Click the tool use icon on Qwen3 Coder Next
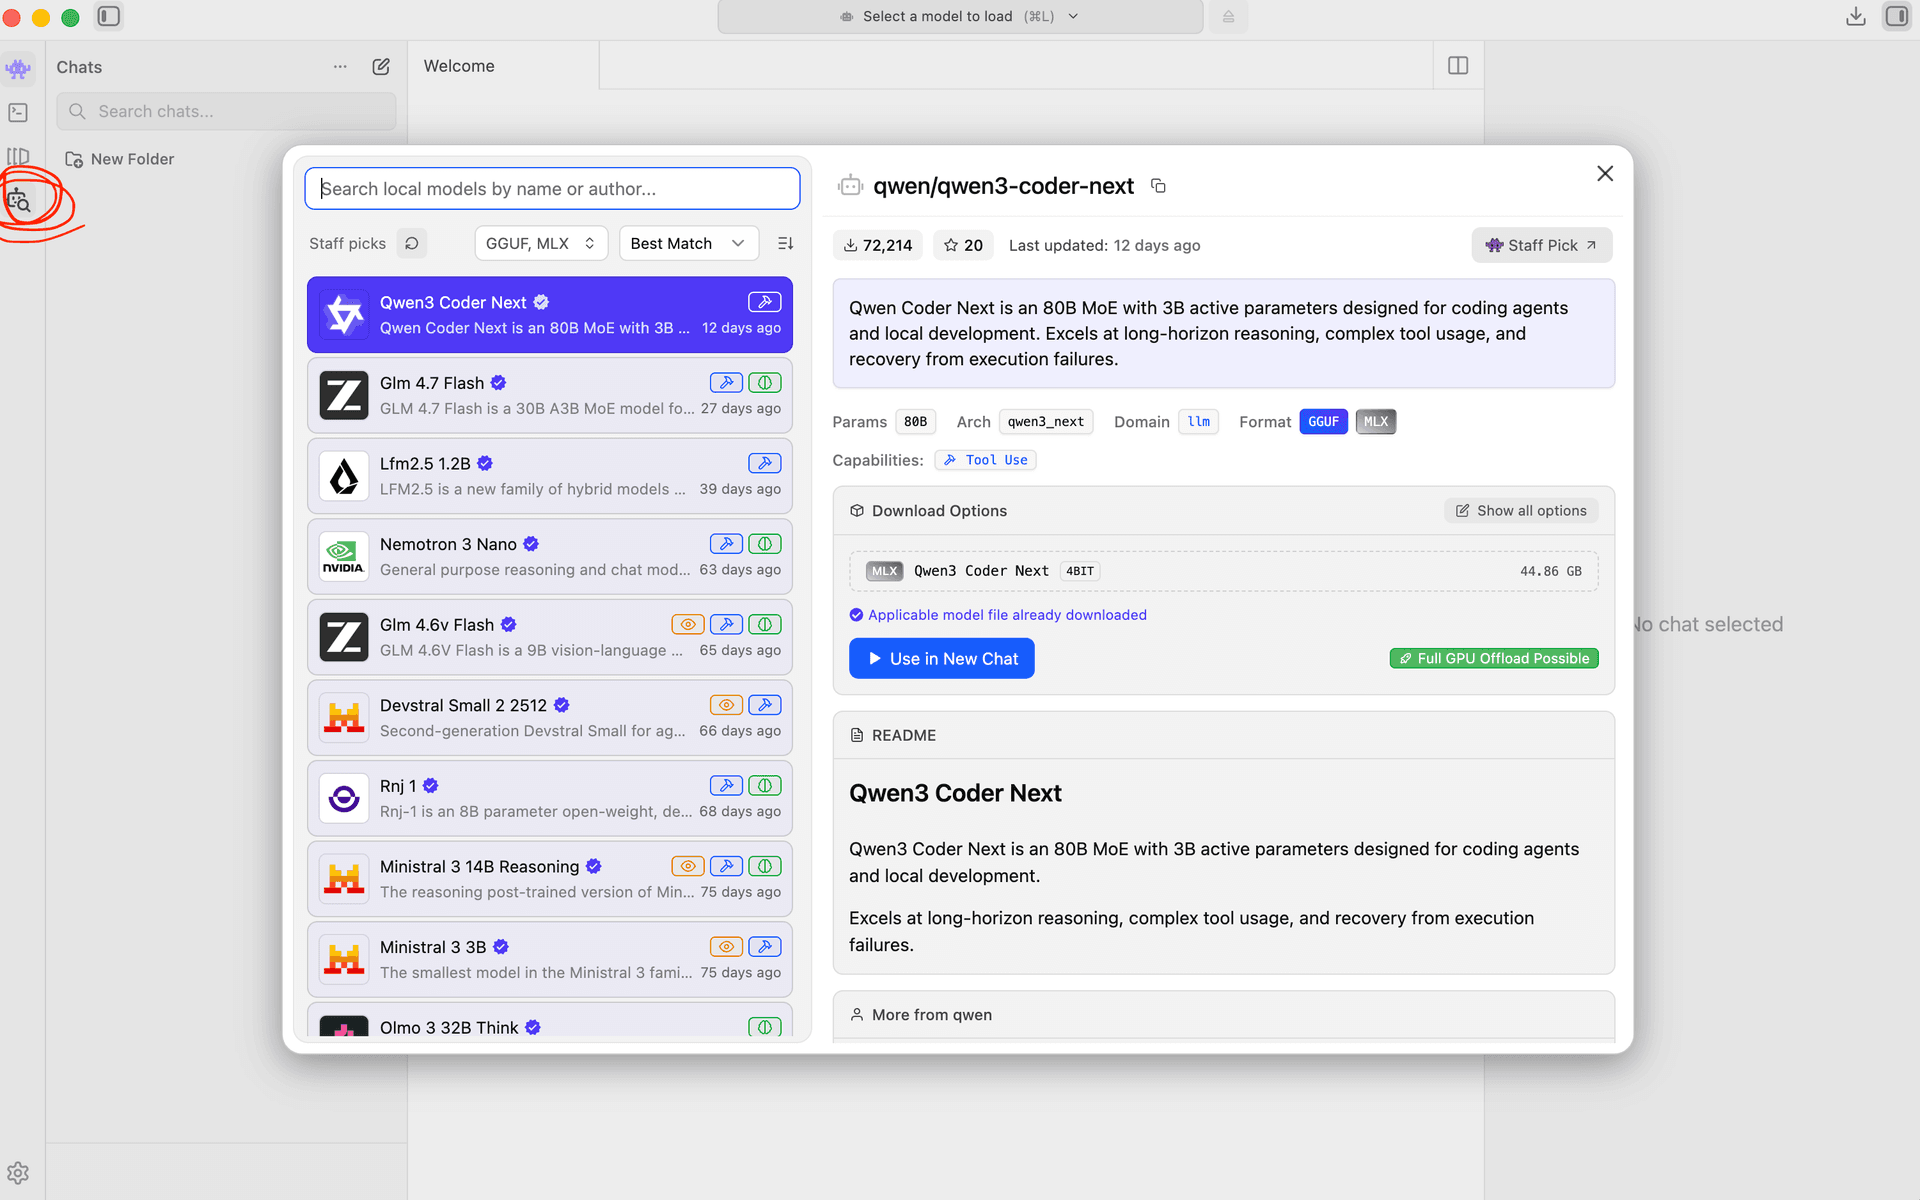 765,302
